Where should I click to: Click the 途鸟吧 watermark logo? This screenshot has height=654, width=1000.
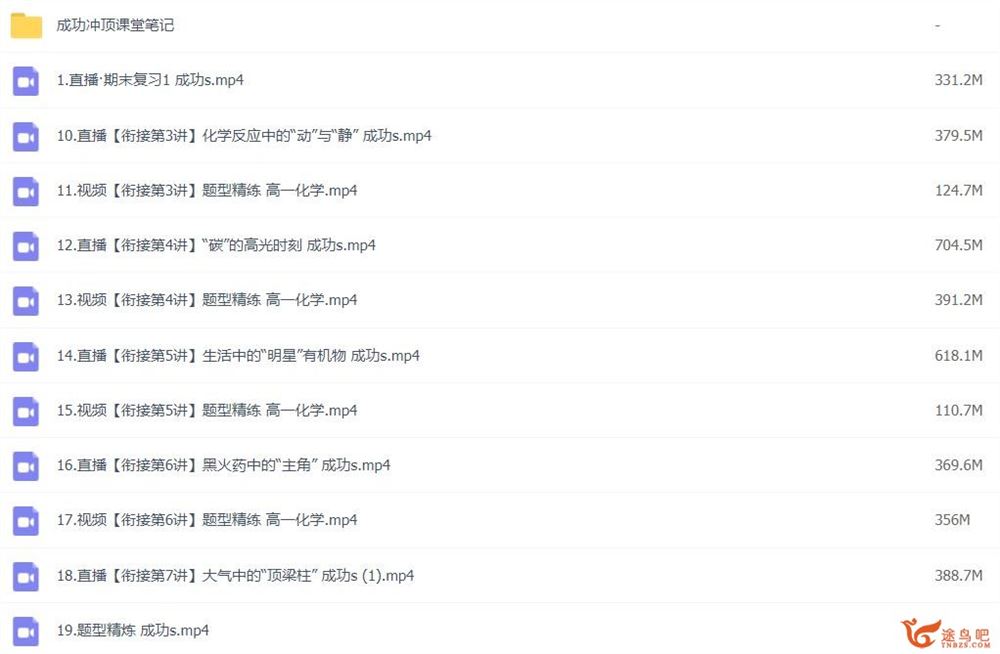point(946,634)
